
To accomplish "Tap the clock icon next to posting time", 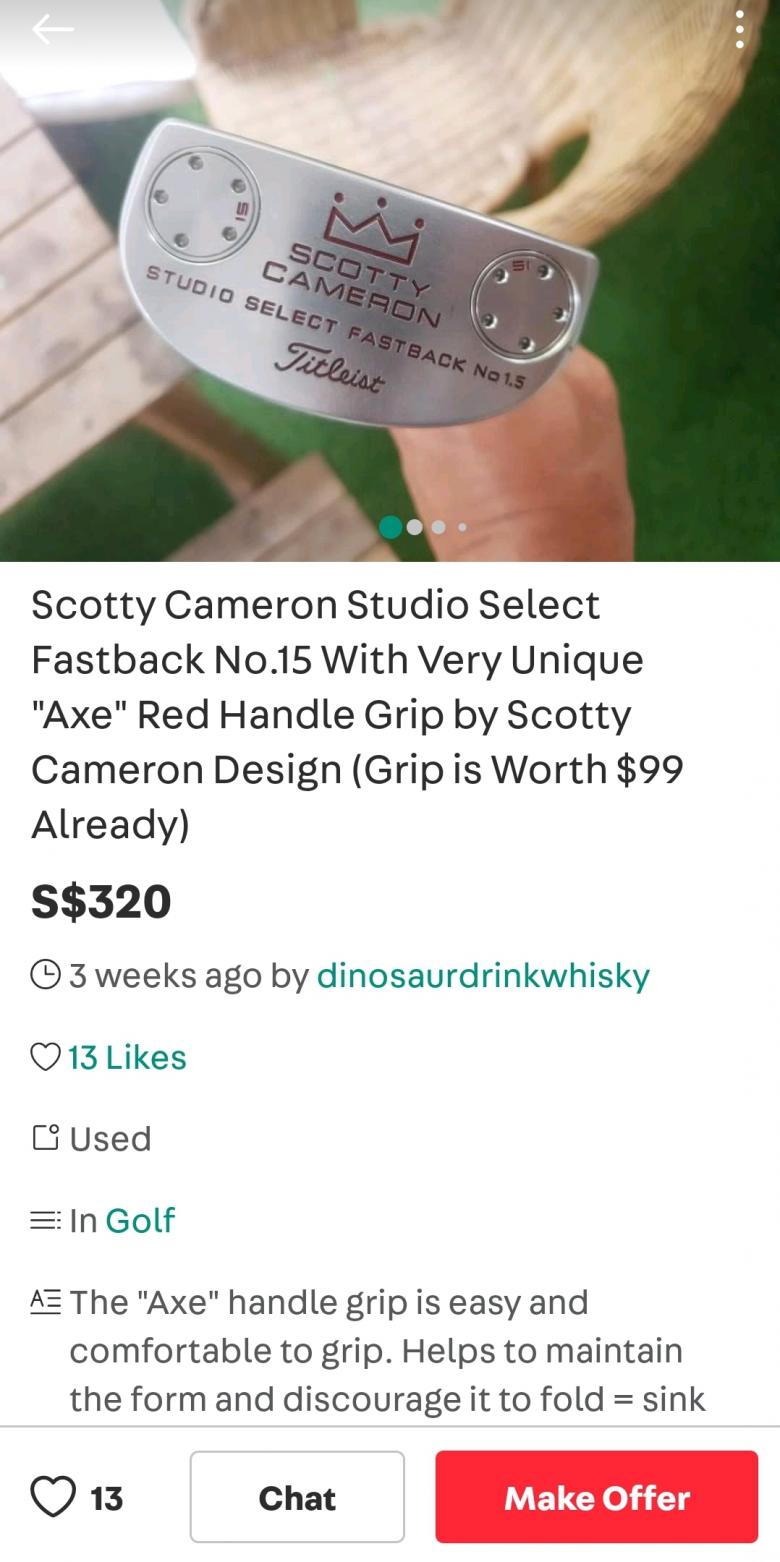I will 45,975.
